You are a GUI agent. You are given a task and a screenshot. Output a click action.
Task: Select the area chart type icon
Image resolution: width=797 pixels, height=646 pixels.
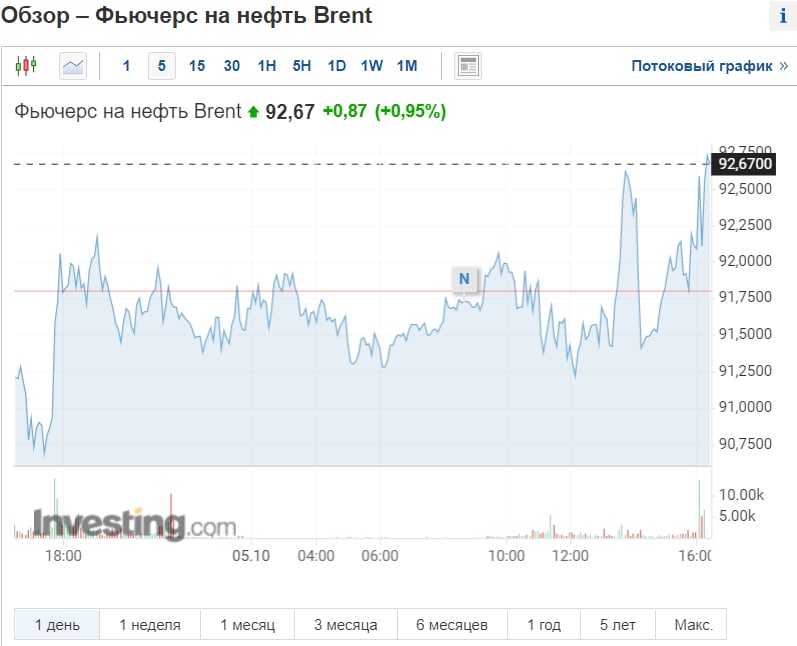[x=73, y=66]
